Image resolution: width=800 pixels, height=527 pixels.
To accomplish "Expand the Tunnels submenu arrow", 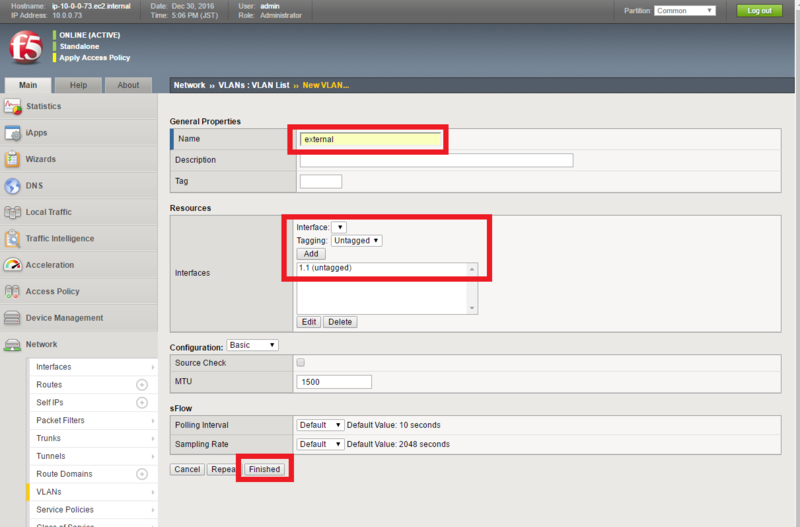I will 153,456.
